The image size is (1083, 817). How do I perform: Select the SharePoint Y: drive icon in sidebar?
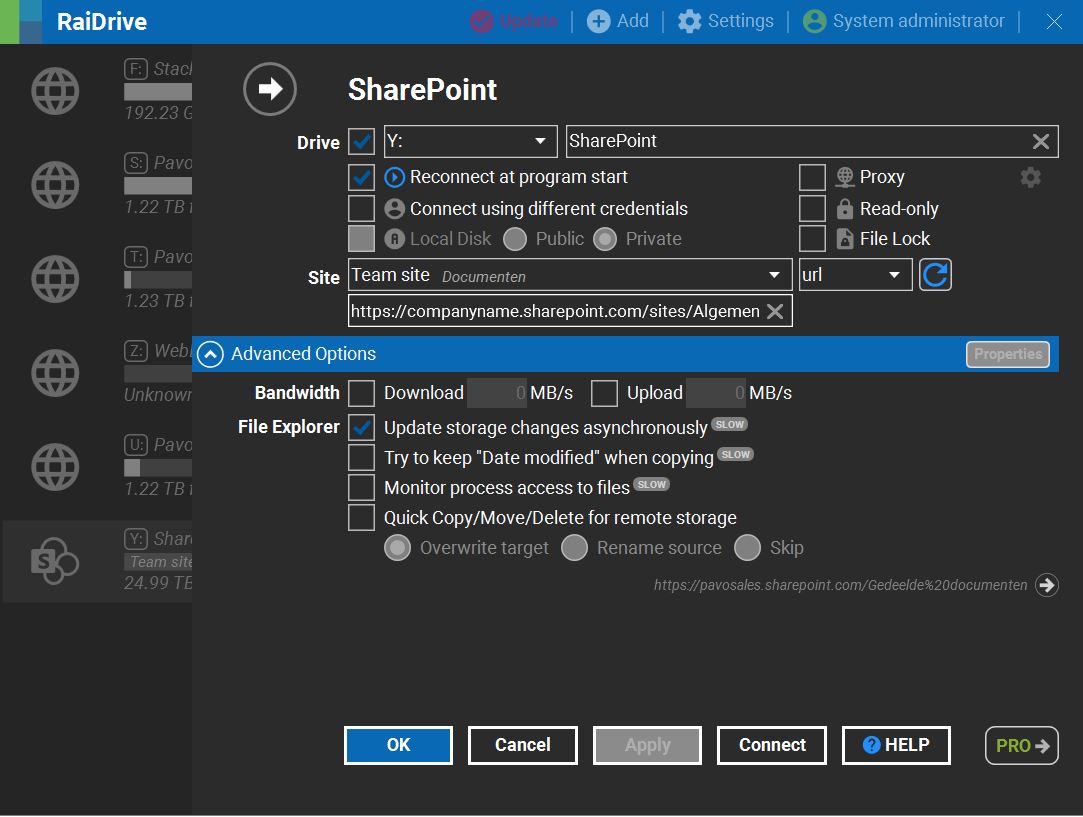[55, 561]
